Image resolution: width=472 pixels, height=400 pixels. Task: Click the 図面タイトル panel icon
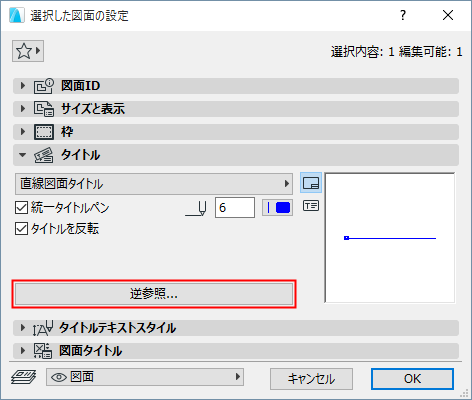click(x=43, y=351)
